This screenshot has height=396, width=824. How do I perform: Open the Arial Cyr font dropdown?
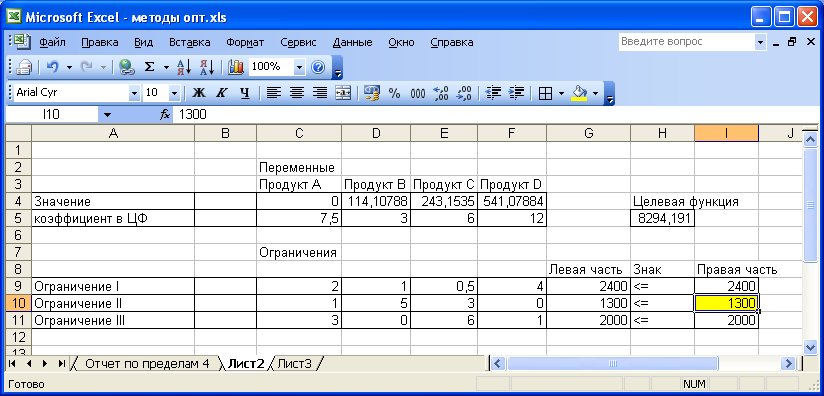pyautogui.click(x=135, y=93)
